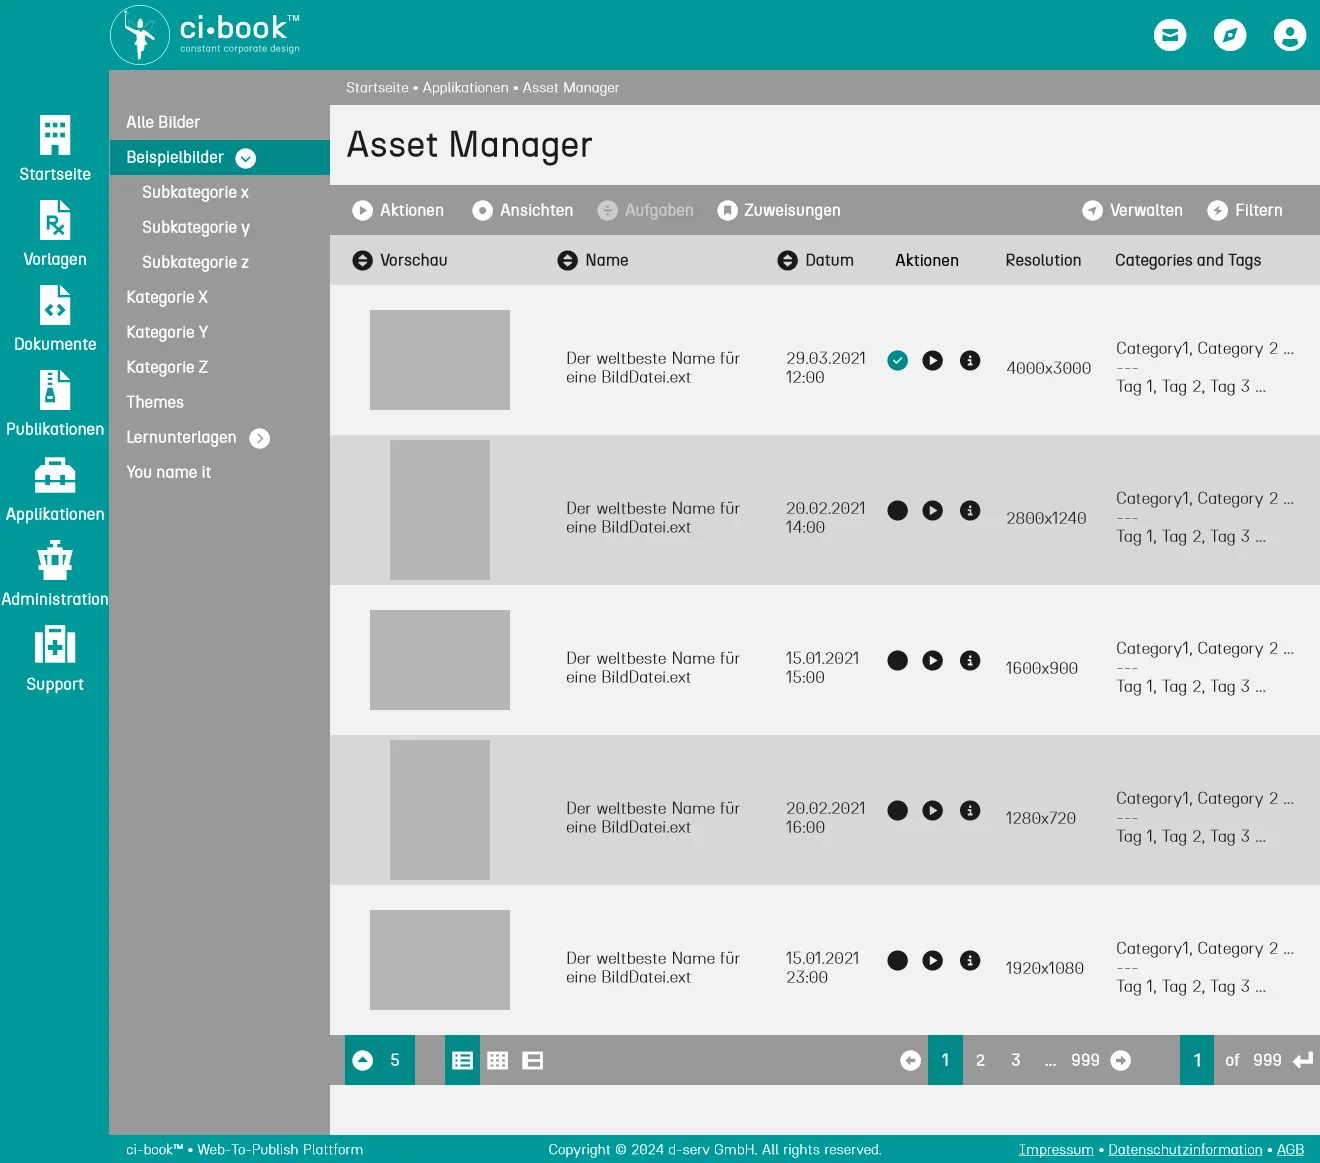Jump to last page 999 in pager
1320x1163 pixels.
click(x=1085, y=1060)
